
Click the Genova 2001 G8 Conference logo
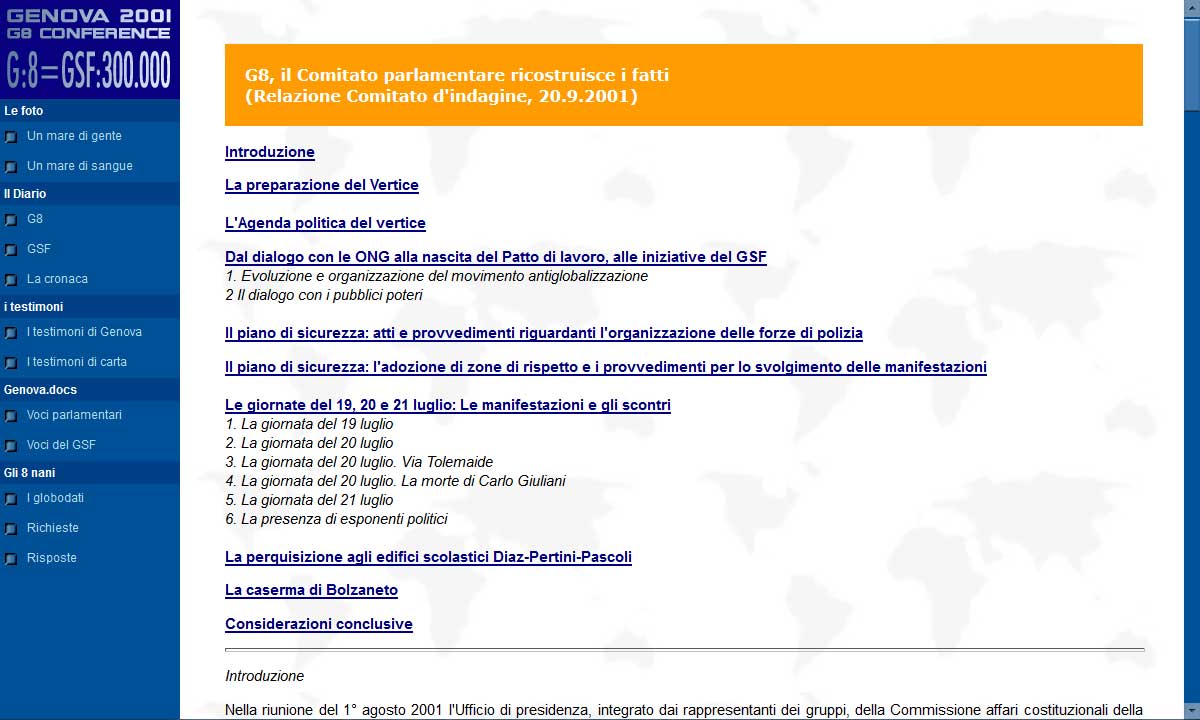tap(90, 50)
